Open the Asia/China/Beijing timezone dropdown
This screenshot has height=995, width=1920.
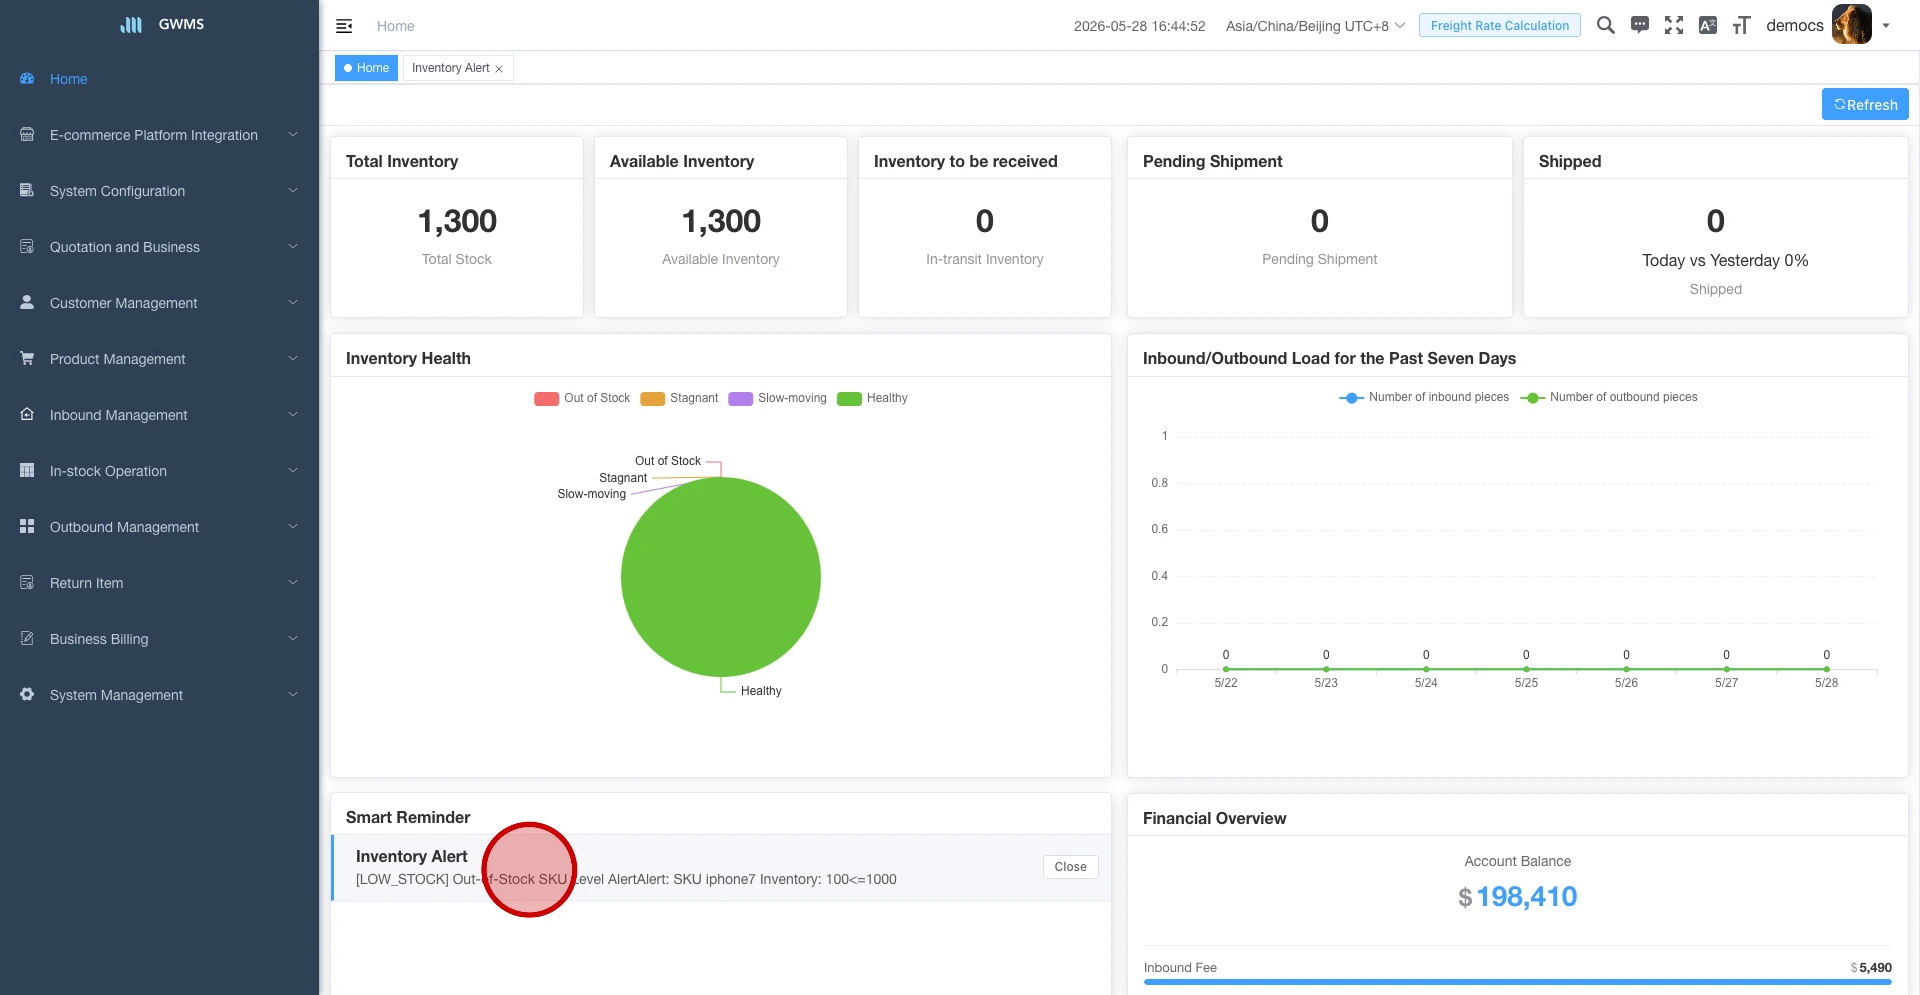(x=1315, y=26)
